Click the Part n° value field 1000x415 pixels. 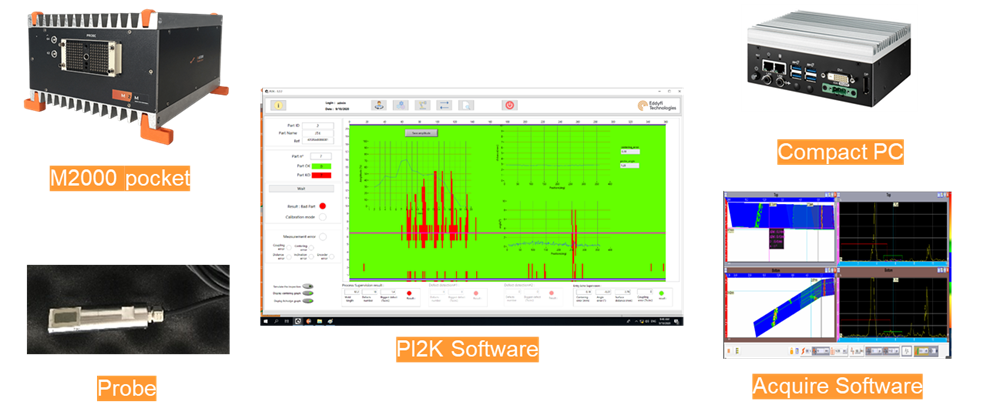coord(321,156)
